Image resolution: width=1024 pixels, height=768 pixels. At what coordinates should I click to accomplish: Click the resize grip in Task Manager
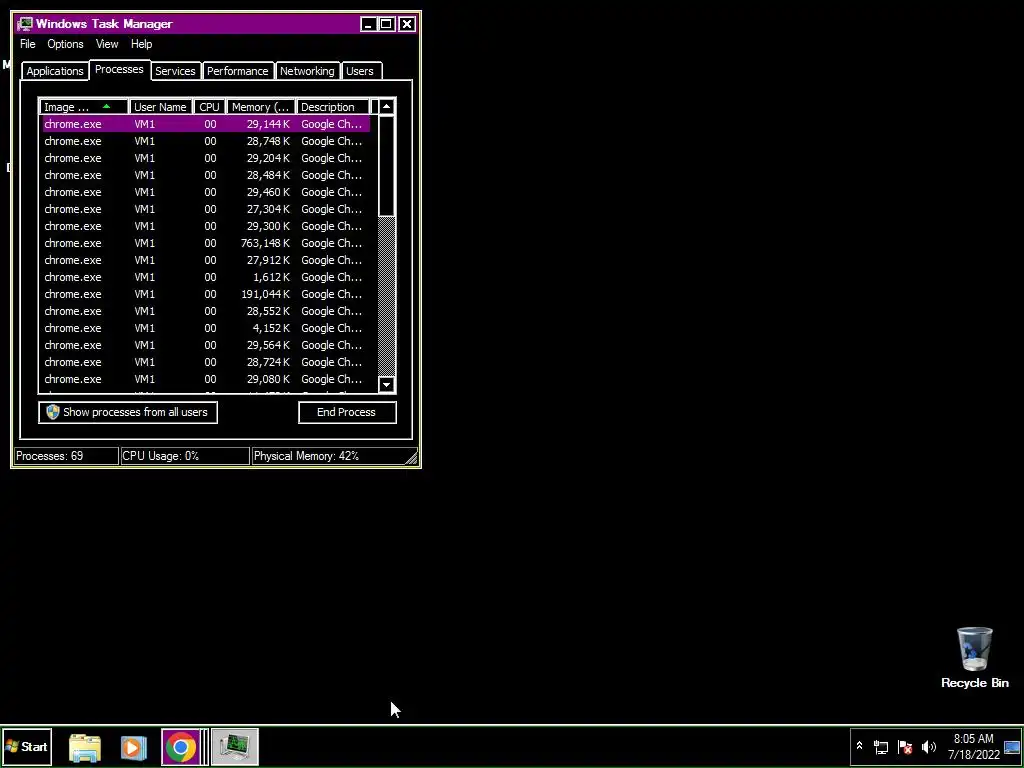(411, 458)
